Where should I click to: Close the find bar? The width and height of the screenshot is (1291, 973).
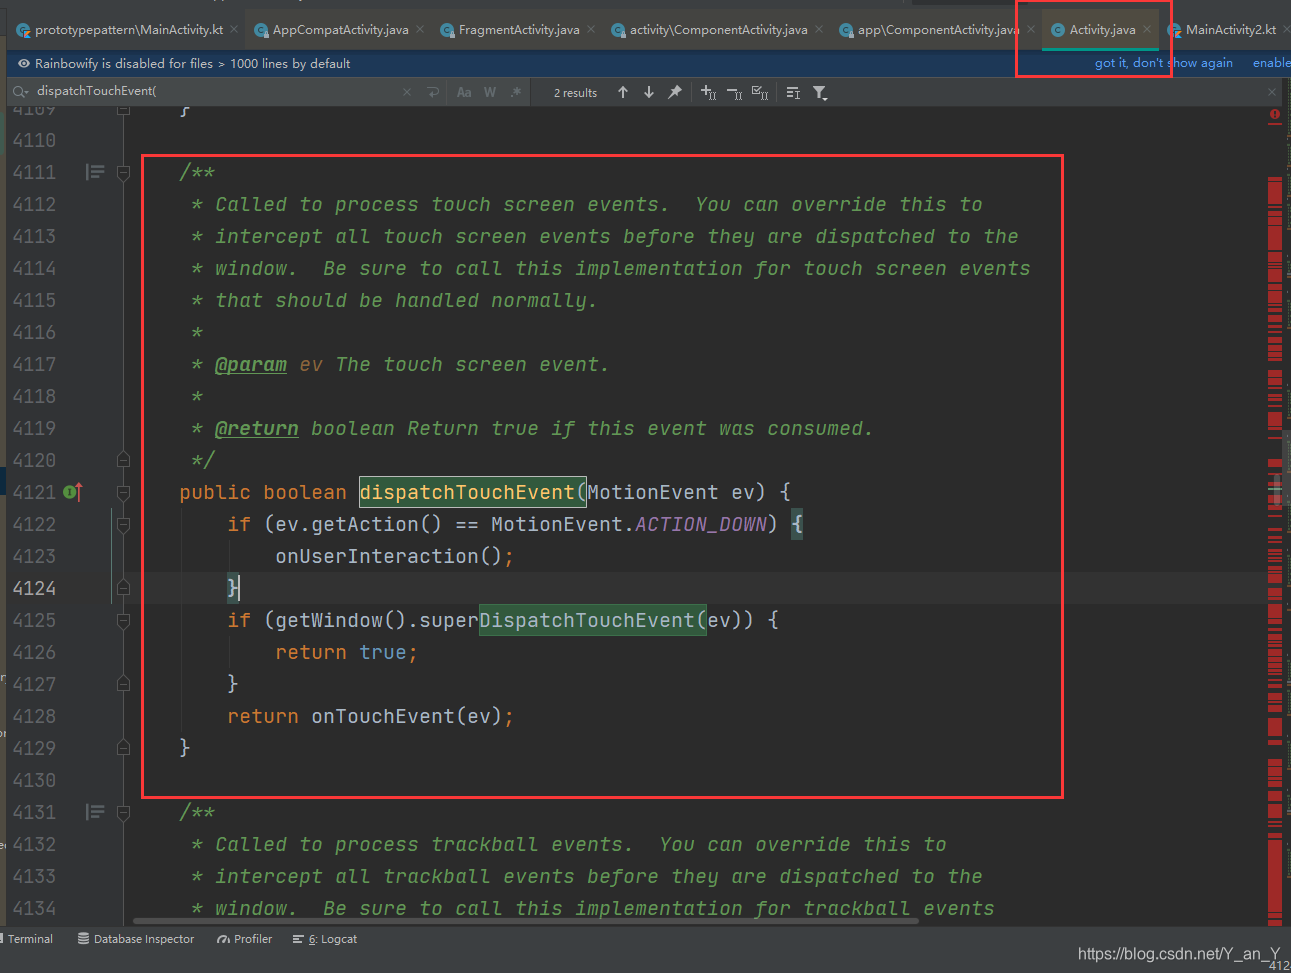pos(1272,92)
